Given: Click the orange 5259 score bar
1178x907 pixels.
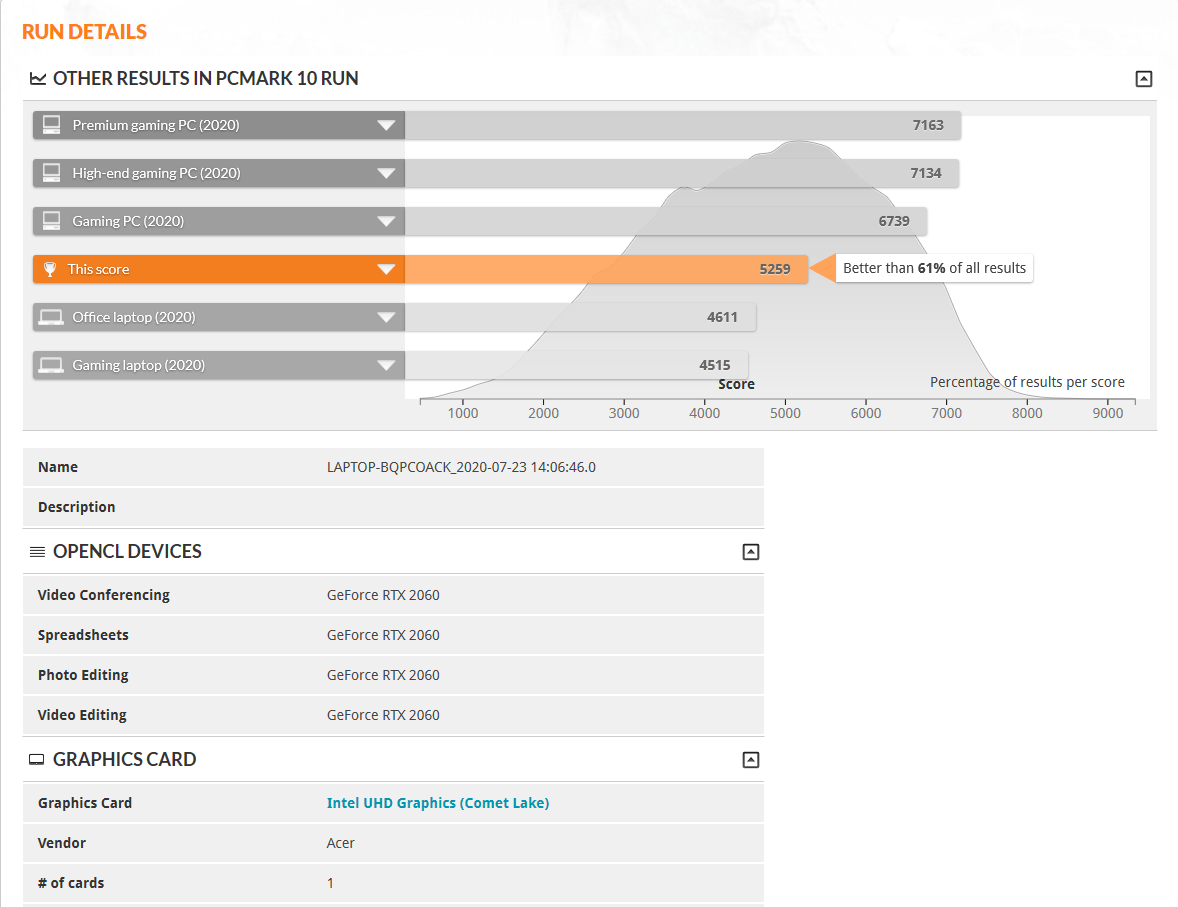Looking at the screenshot, I should tap(605, 269).
